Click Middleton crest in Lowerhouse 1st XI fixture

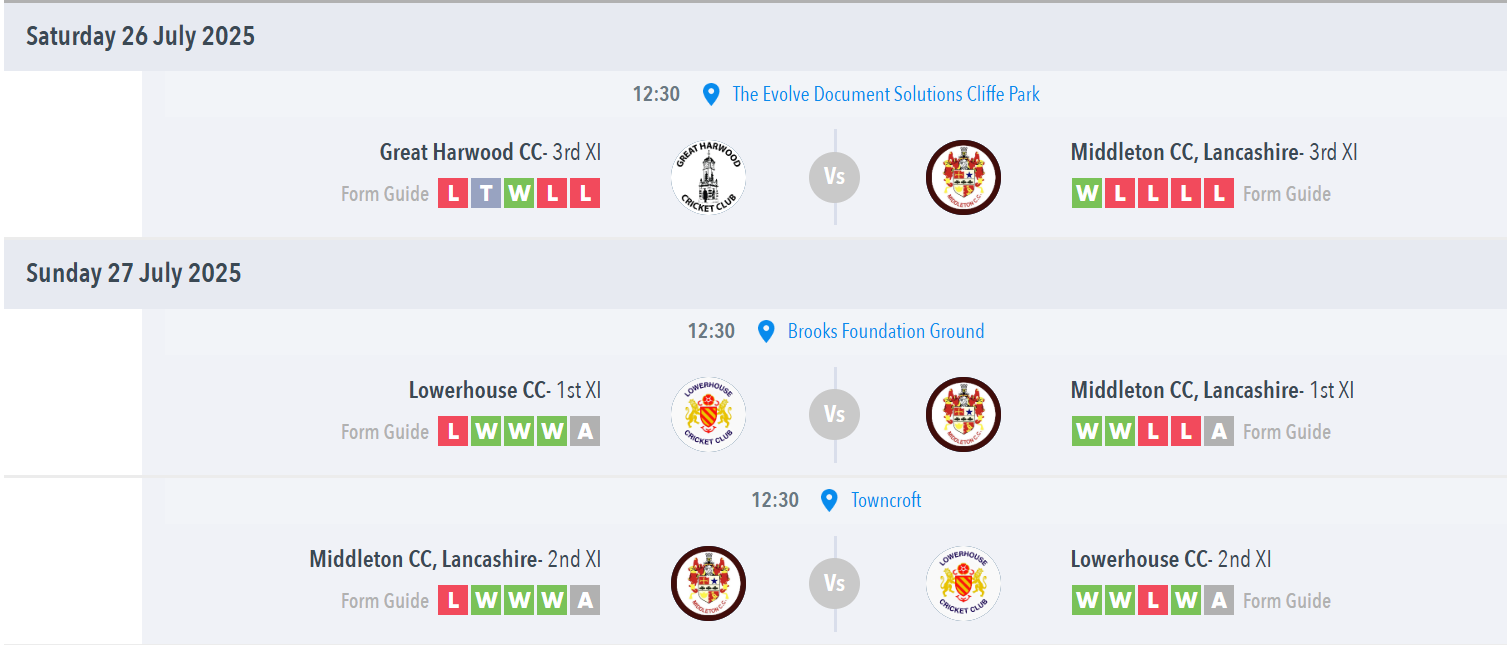(963, 414)
